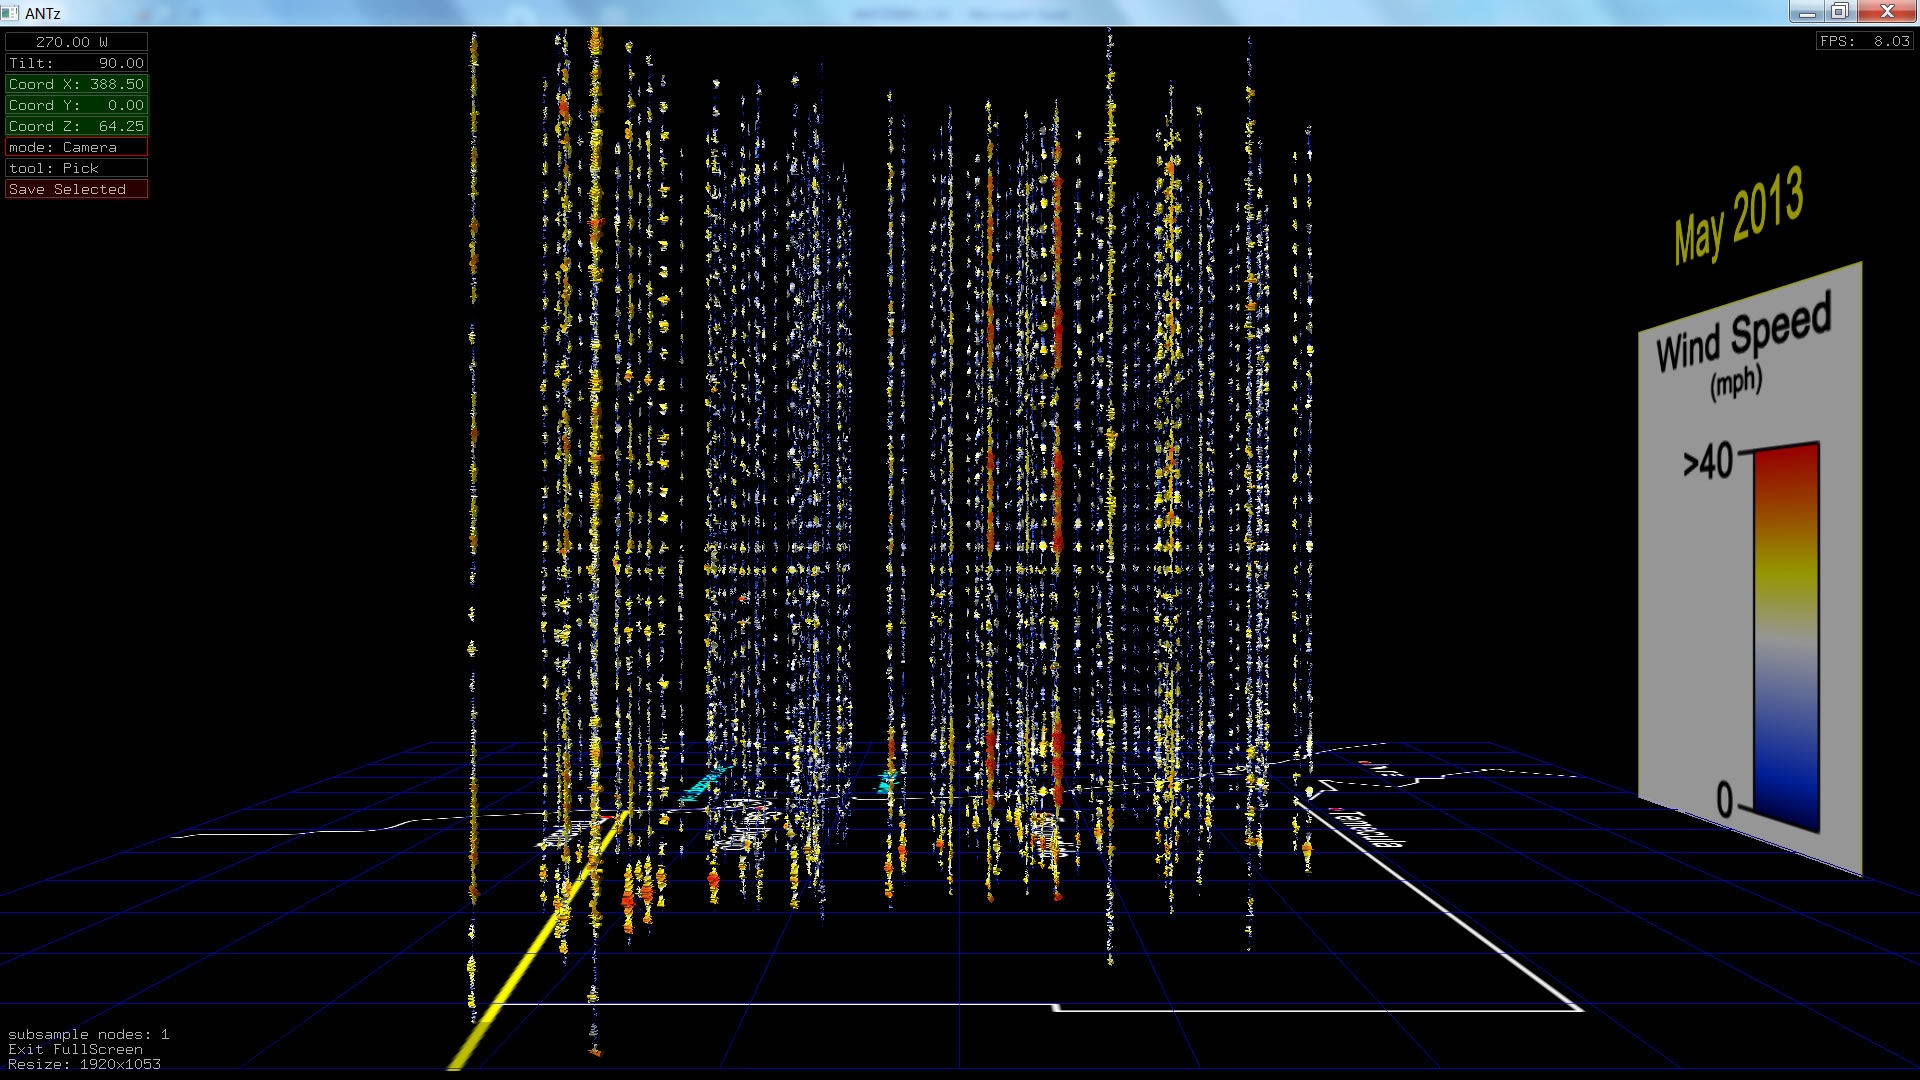The height and width of the screenshot is (1080, 1920).
Task: Switch the mode: Camera selector
Action: tap(76, 147)
